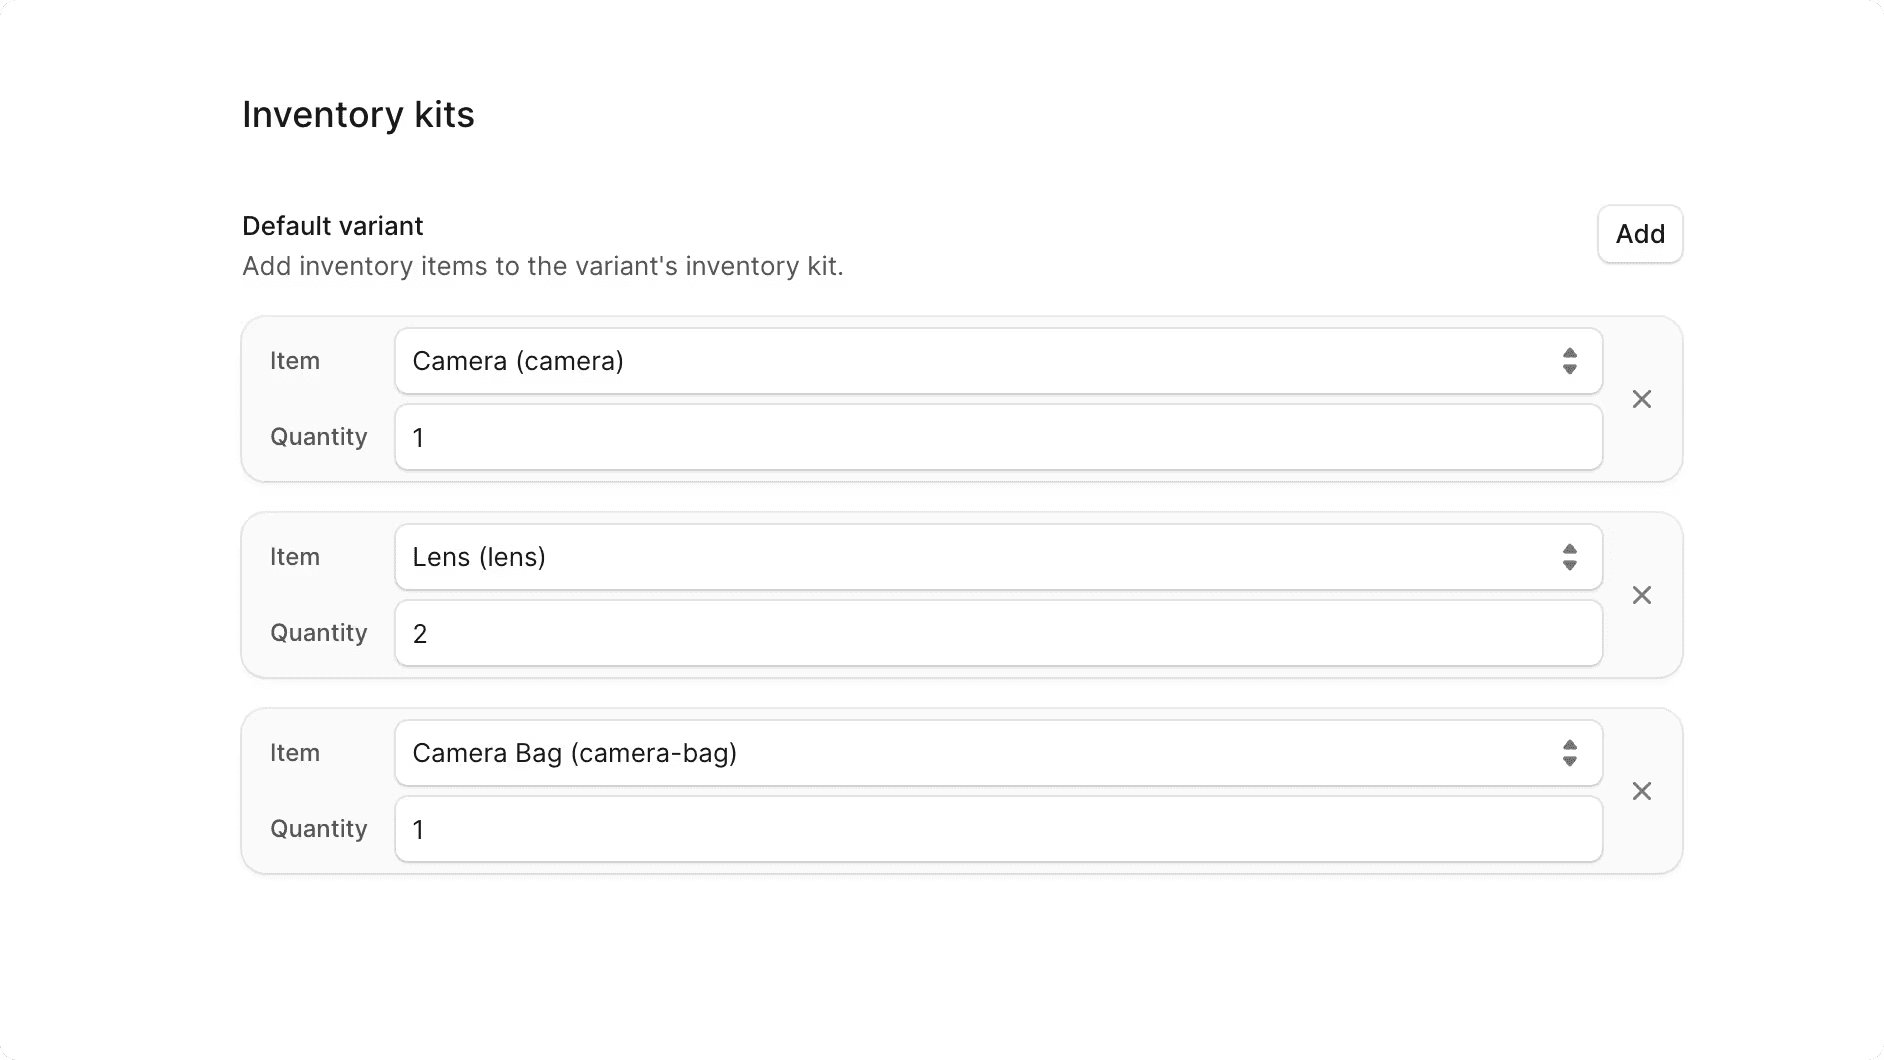The height and width of the screenshot is (1060, 1884).
Task: Click the stepper arrows on Lens selector
Action: click(1569, 557)
